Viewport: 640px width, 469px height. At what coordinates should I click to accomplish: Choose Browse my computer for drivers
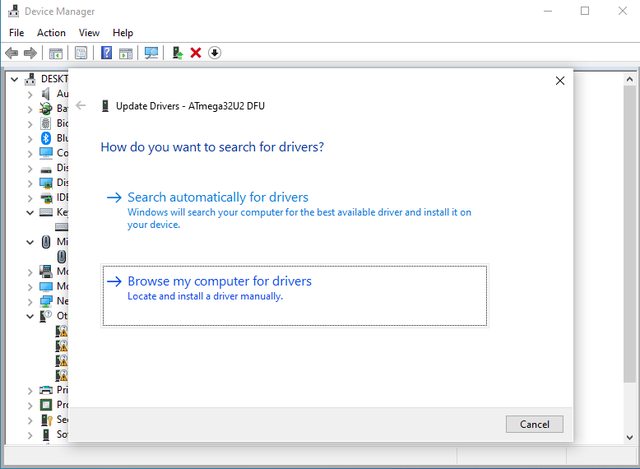tap(294, 295)
